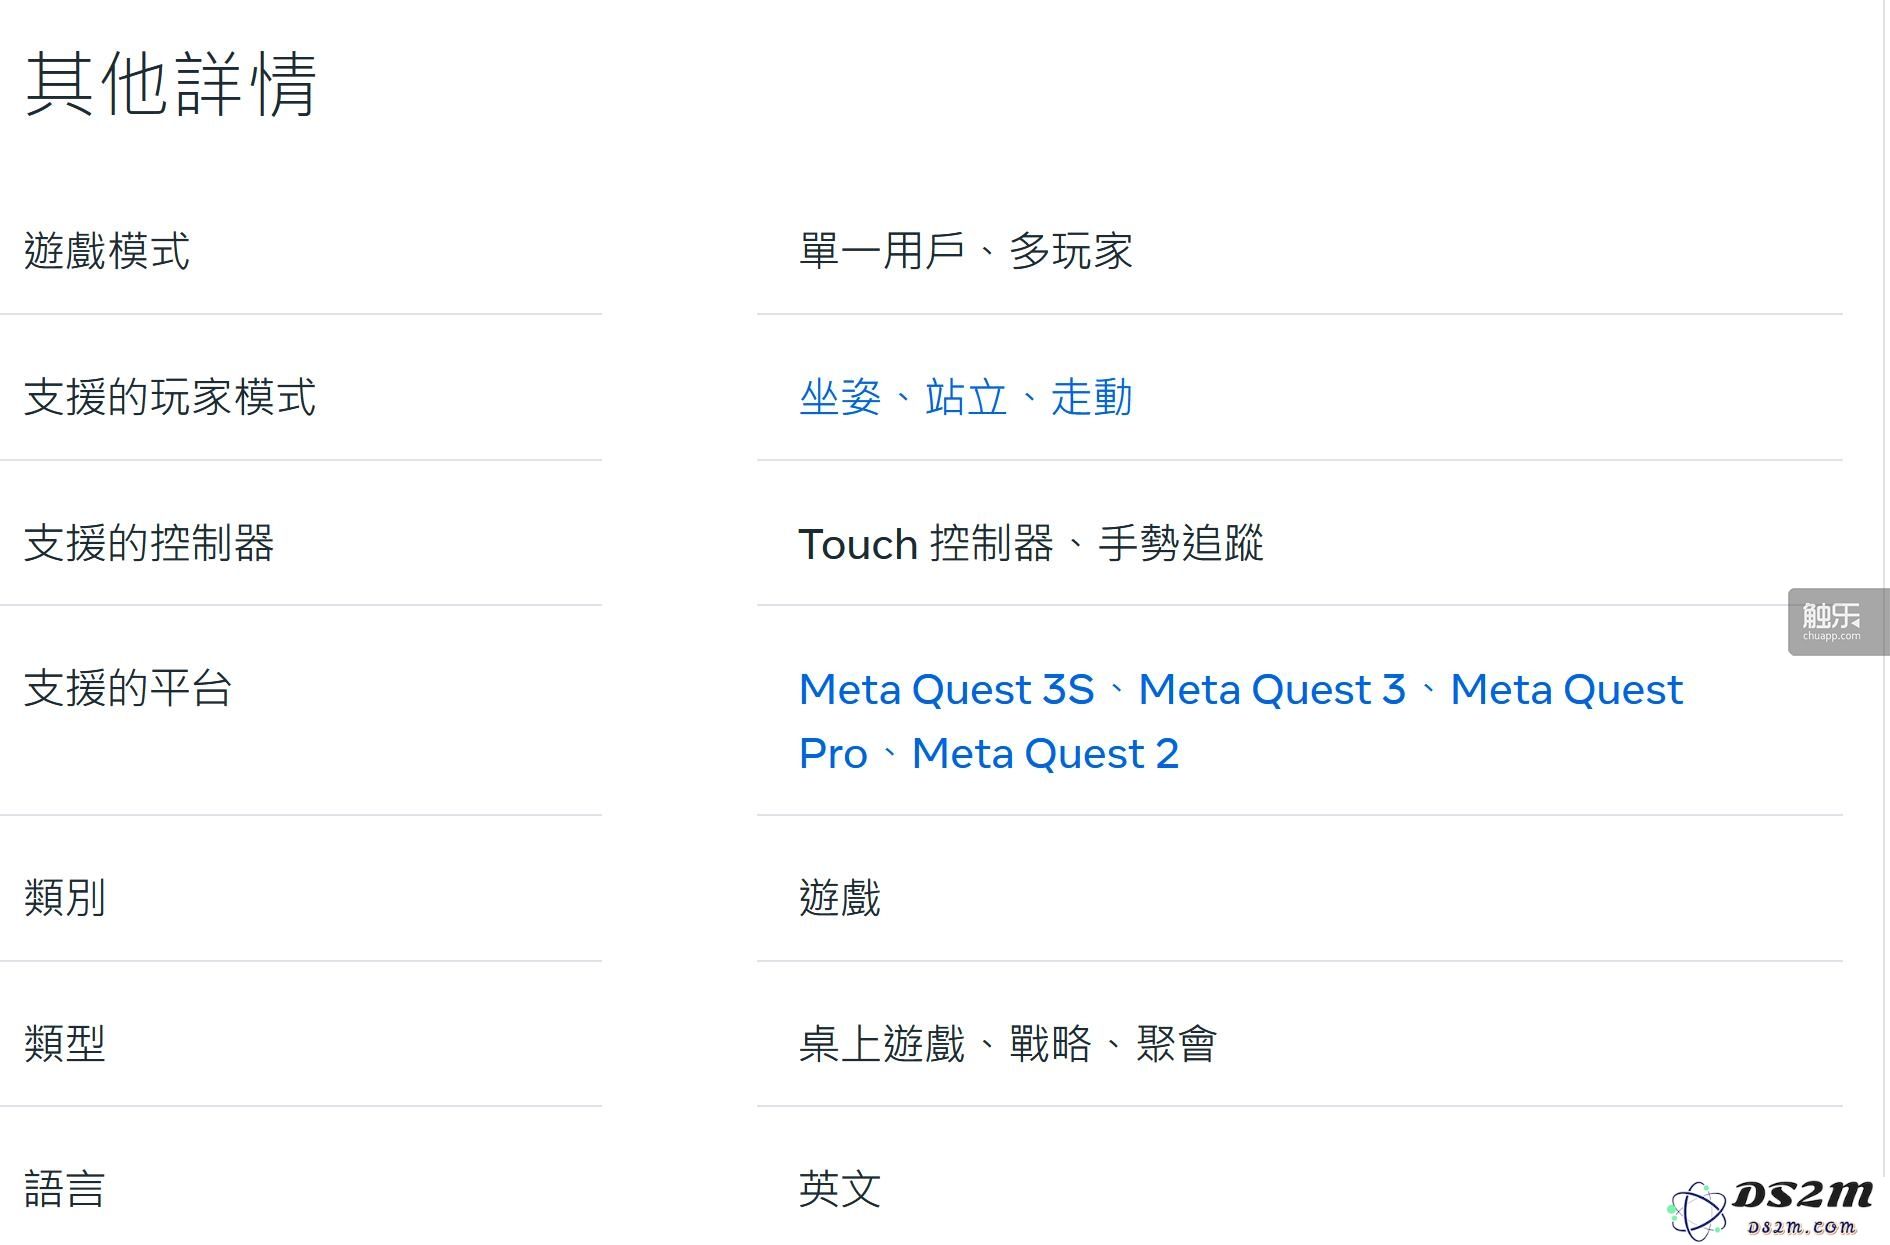Click the 支援的玩家模式 label

(170, 397)
